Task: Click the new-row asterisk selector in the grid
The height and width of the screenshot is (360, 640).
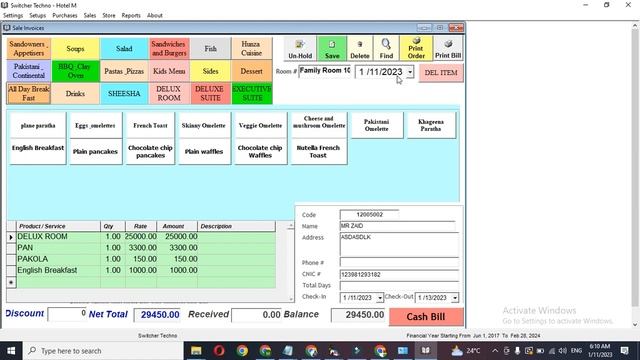Action: coord(11,282)
